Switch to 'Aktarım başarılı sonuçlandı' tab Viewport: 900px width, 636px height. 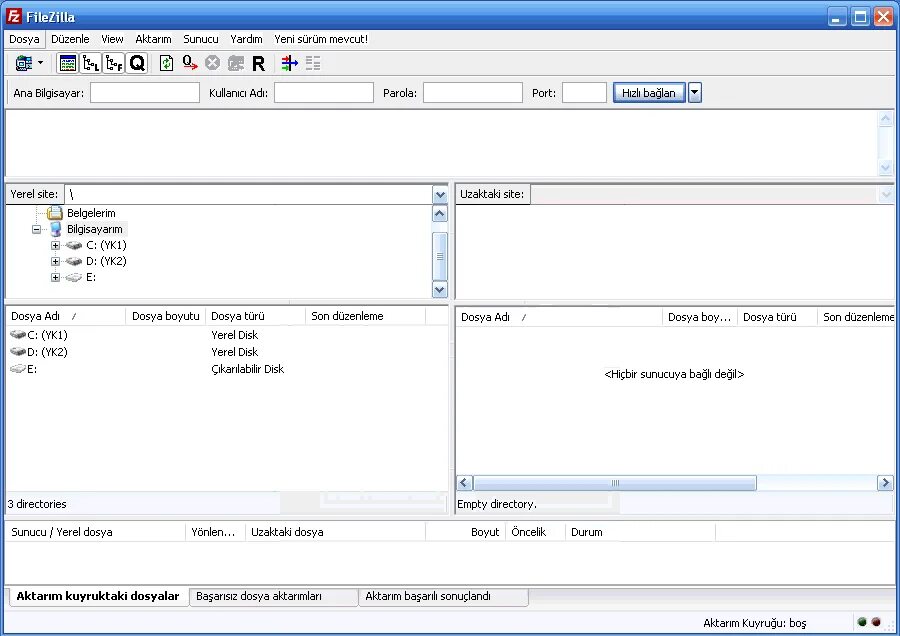[x=443, y=596]
